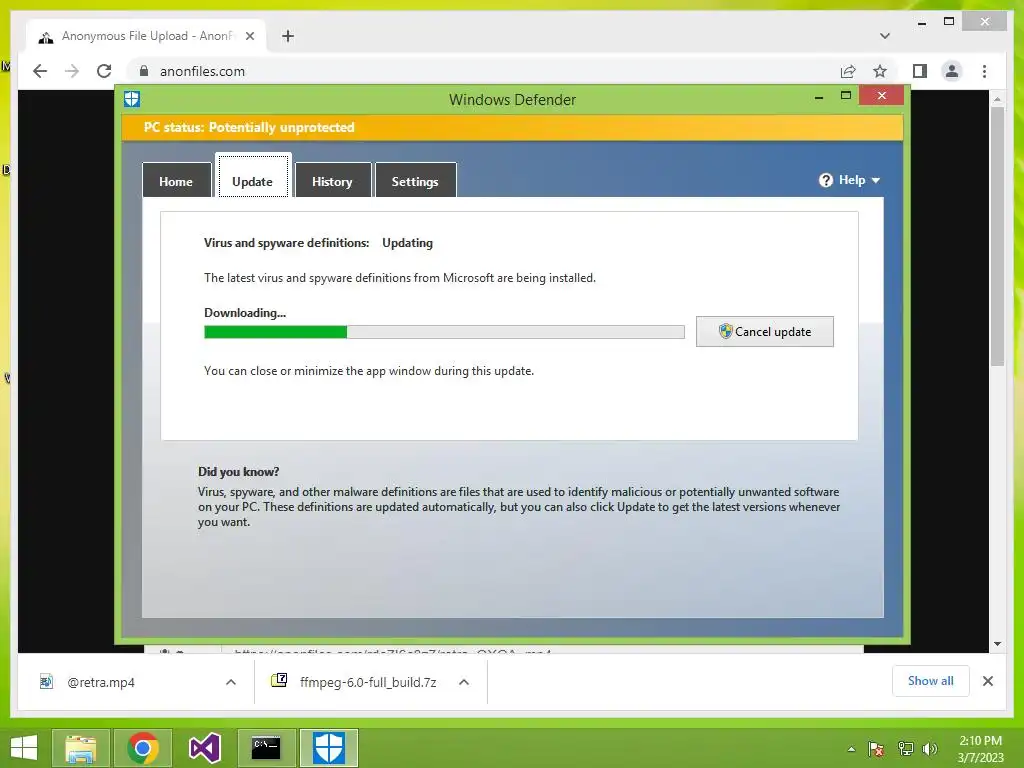This screenshot has height=768, width=1024.
Task: Select the Anonymous File Upload browser tab
Action: point(146,36)
